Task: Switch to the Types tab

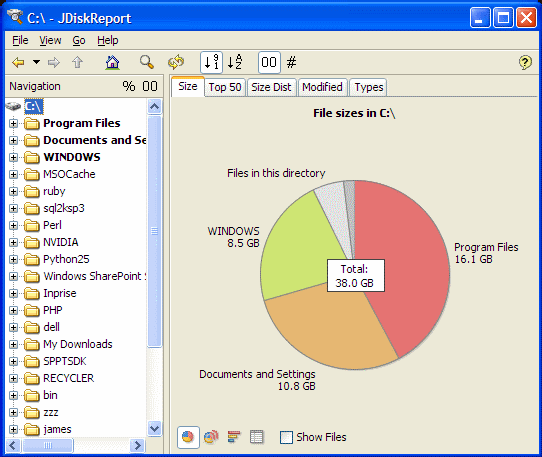Action: 368,87
